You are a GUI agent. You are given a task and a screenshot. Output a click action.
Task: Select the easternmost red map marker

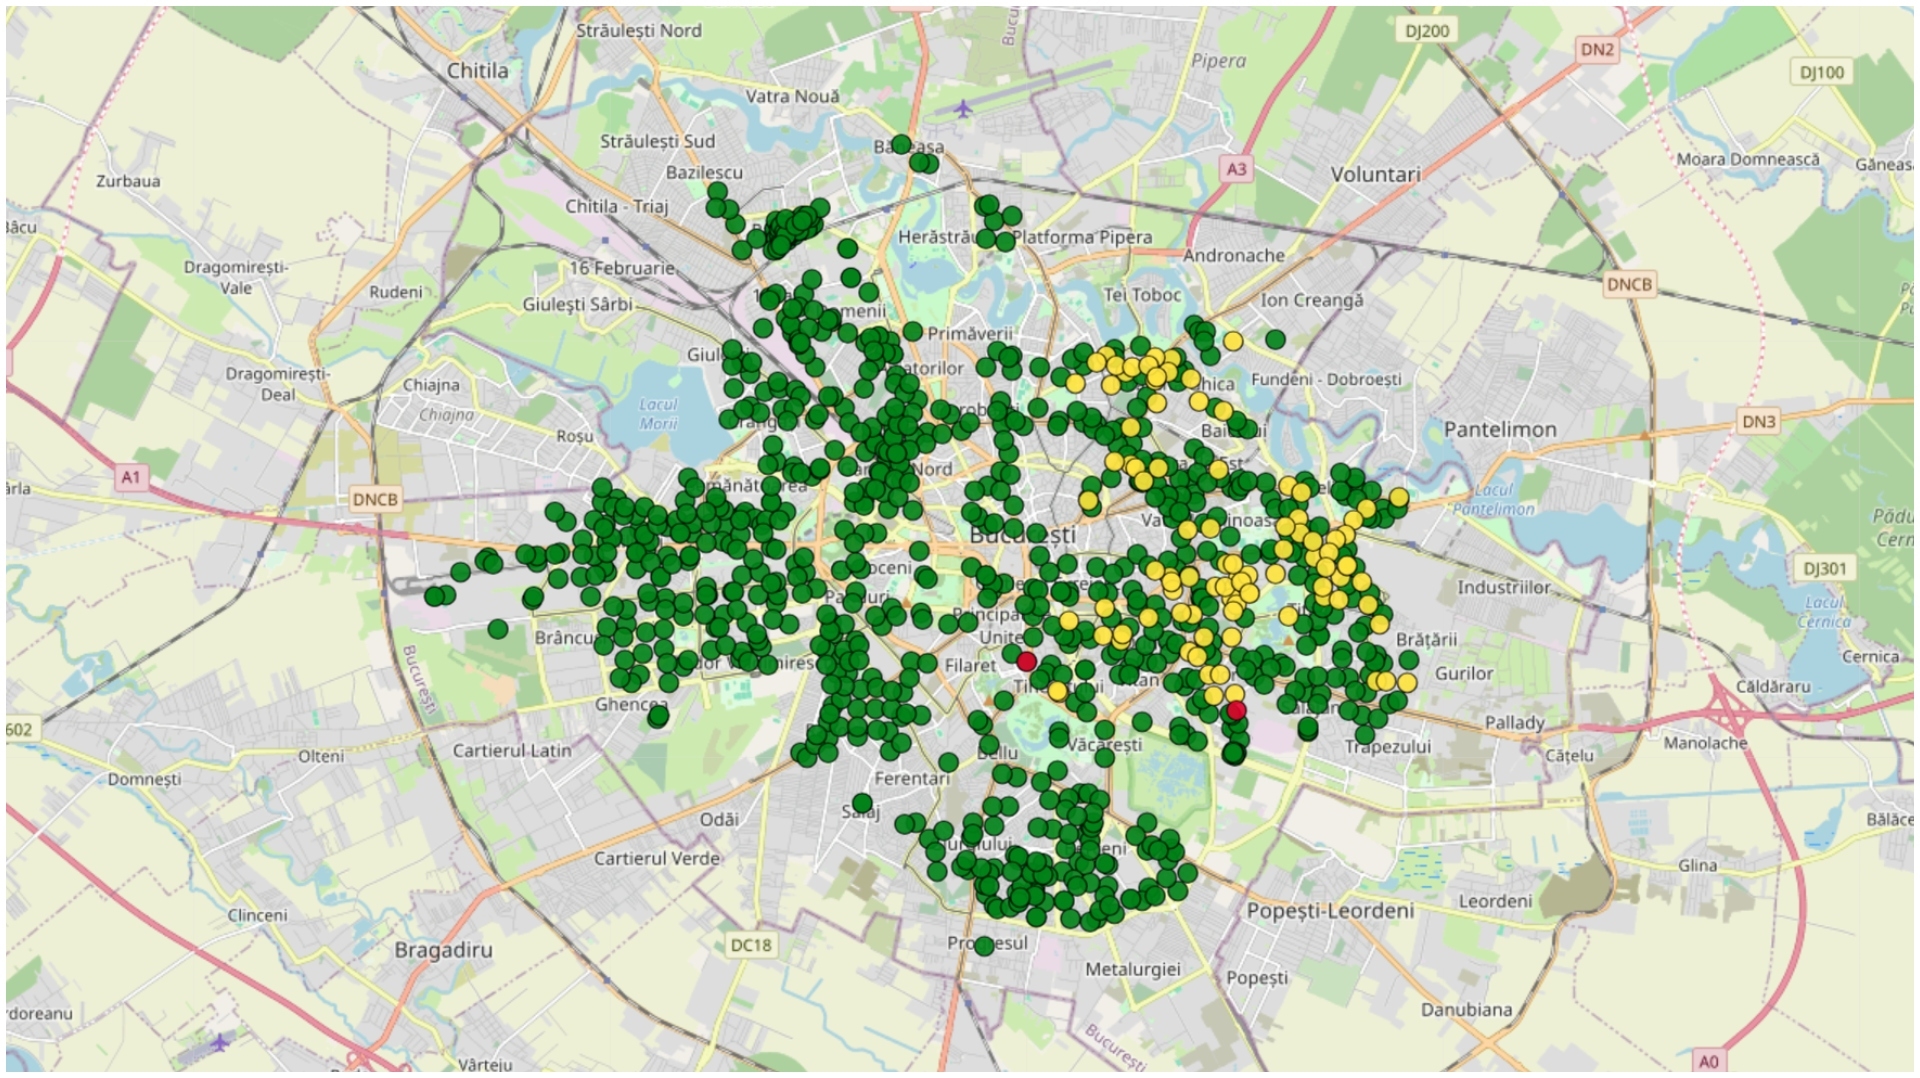point(1236,710)
